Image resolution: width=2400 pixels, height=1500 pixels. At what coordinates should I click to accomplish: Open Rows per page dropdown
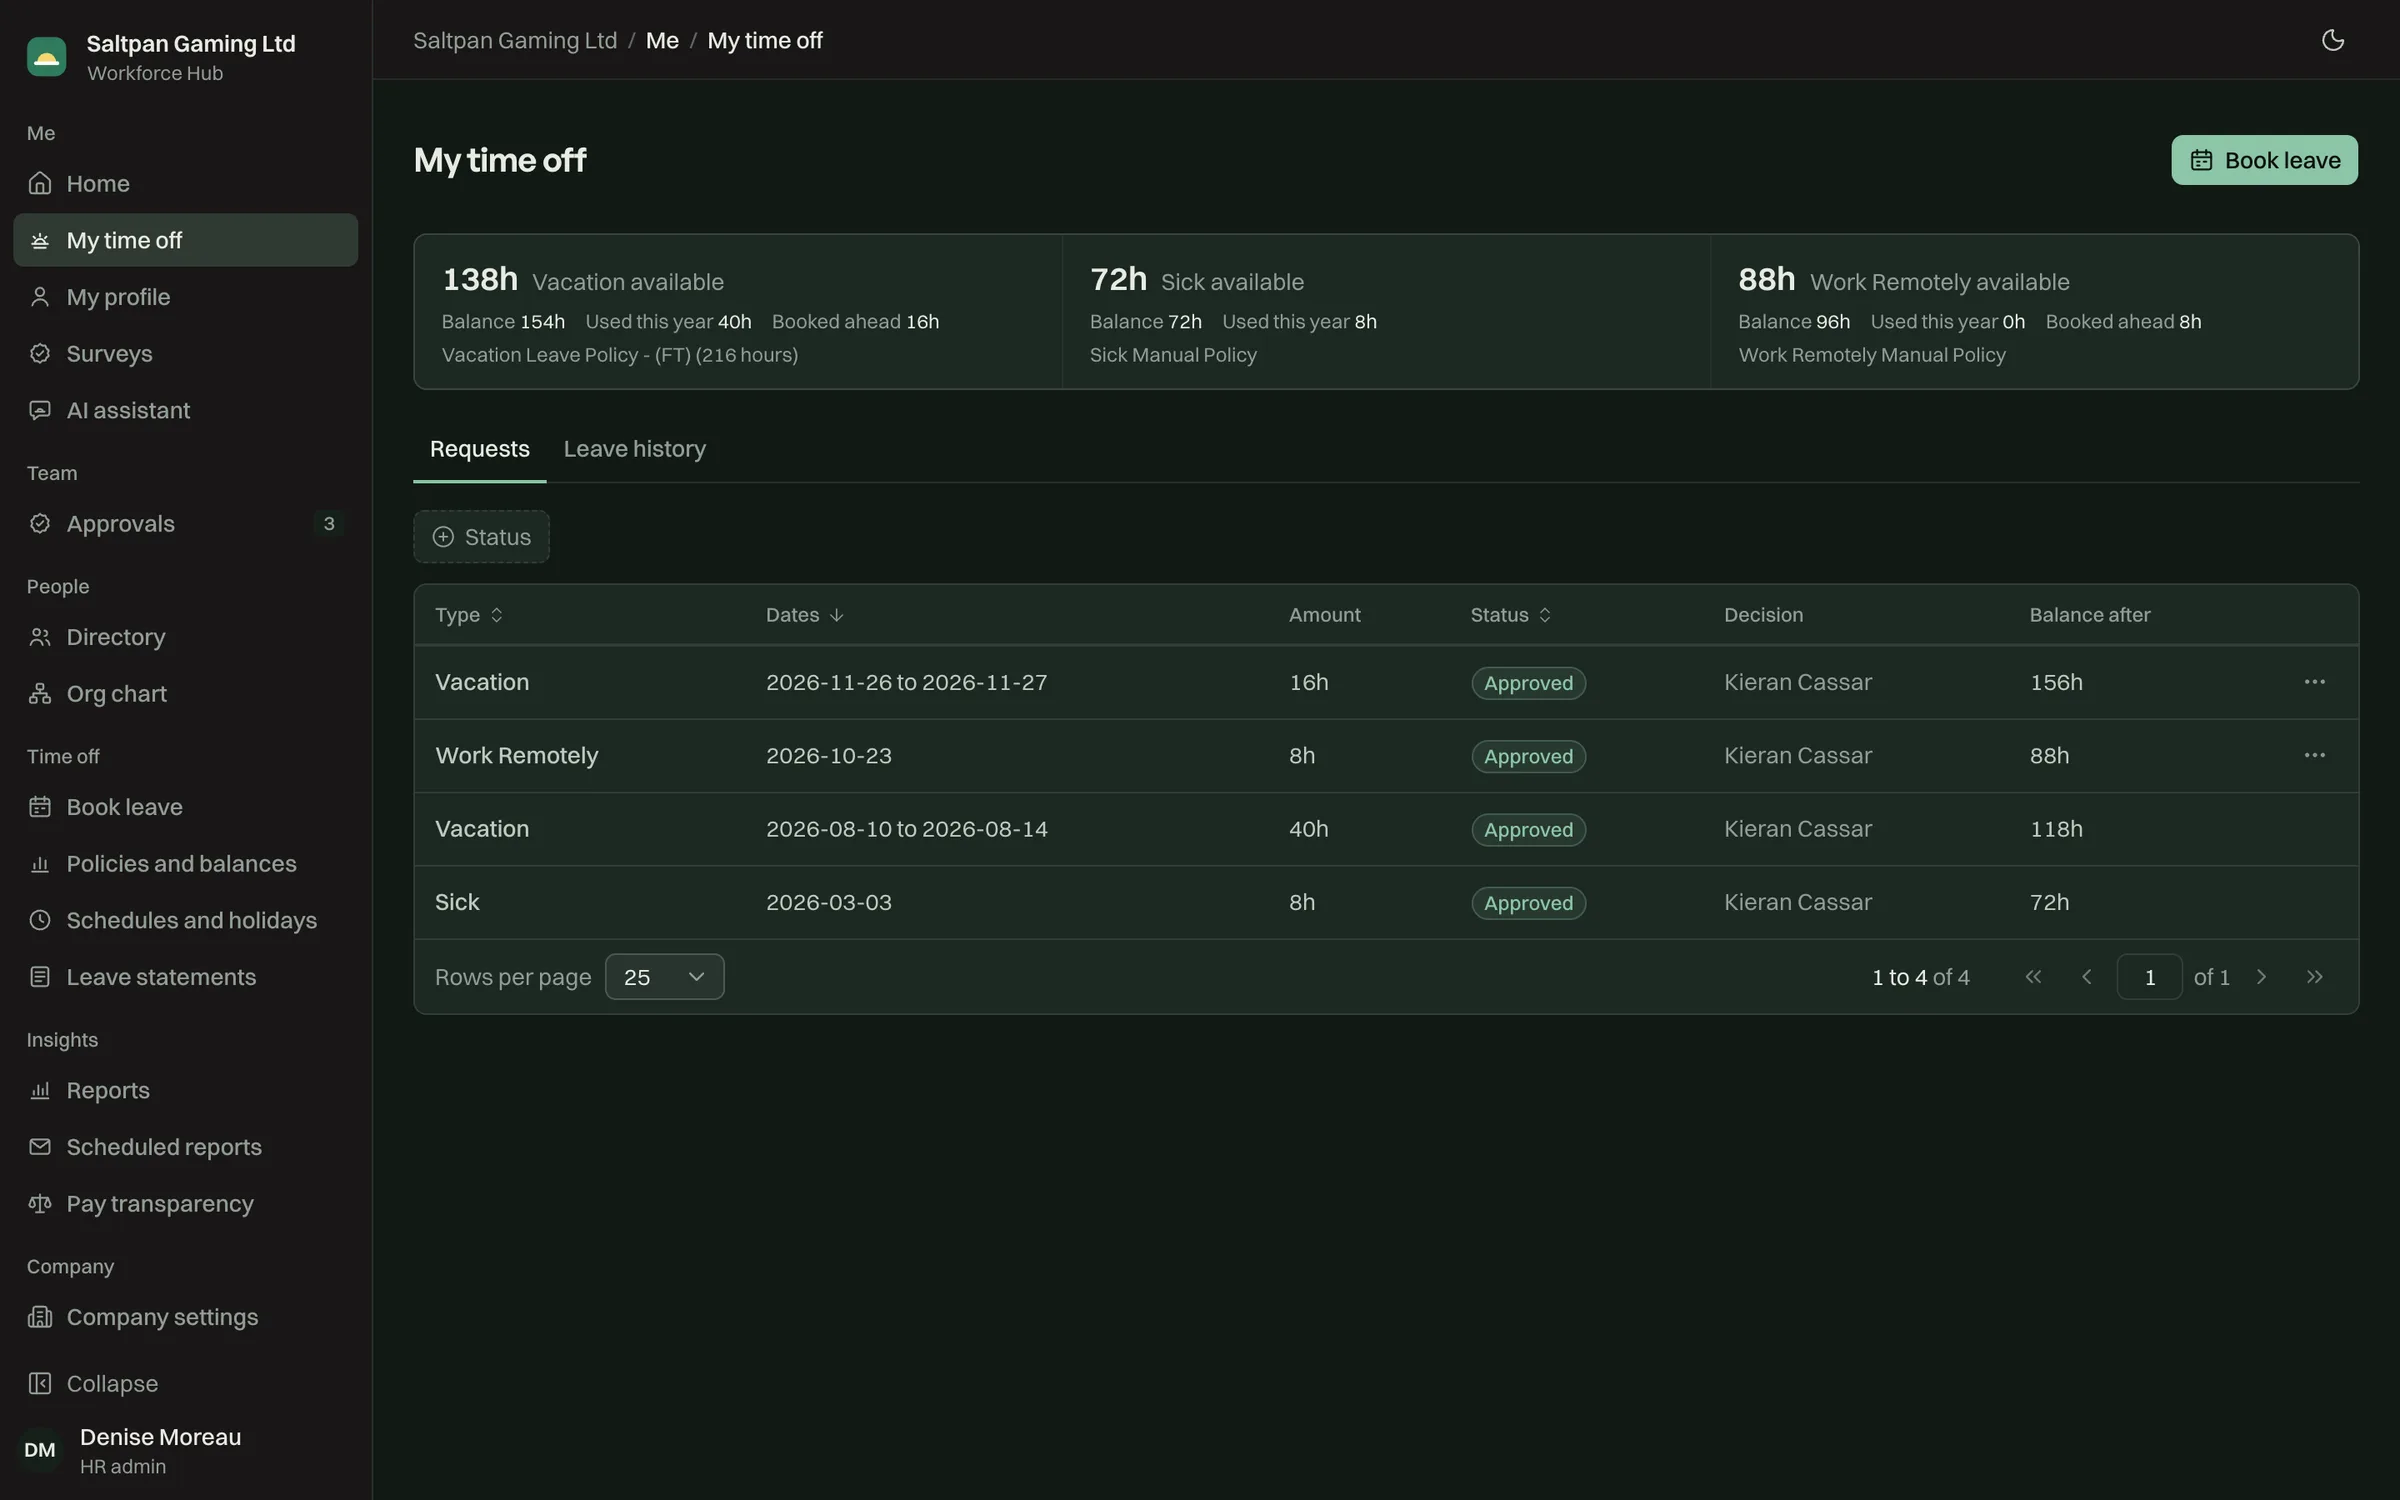[664, 977]
